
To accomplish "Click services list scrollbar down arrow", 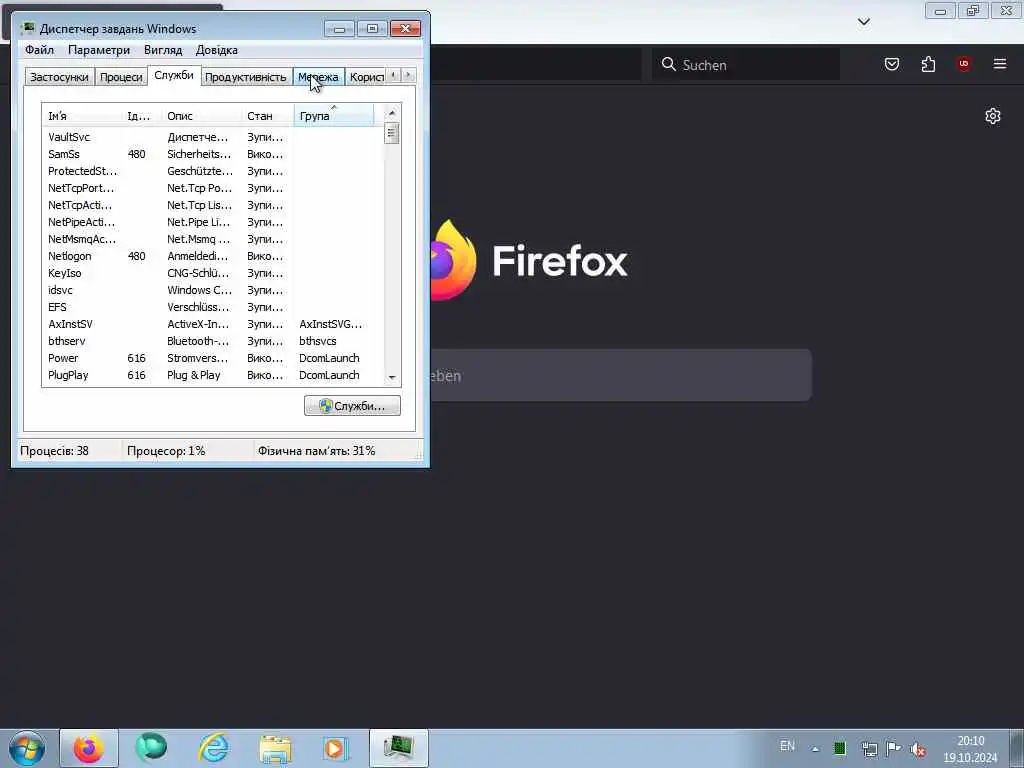I will coord(392,377).
